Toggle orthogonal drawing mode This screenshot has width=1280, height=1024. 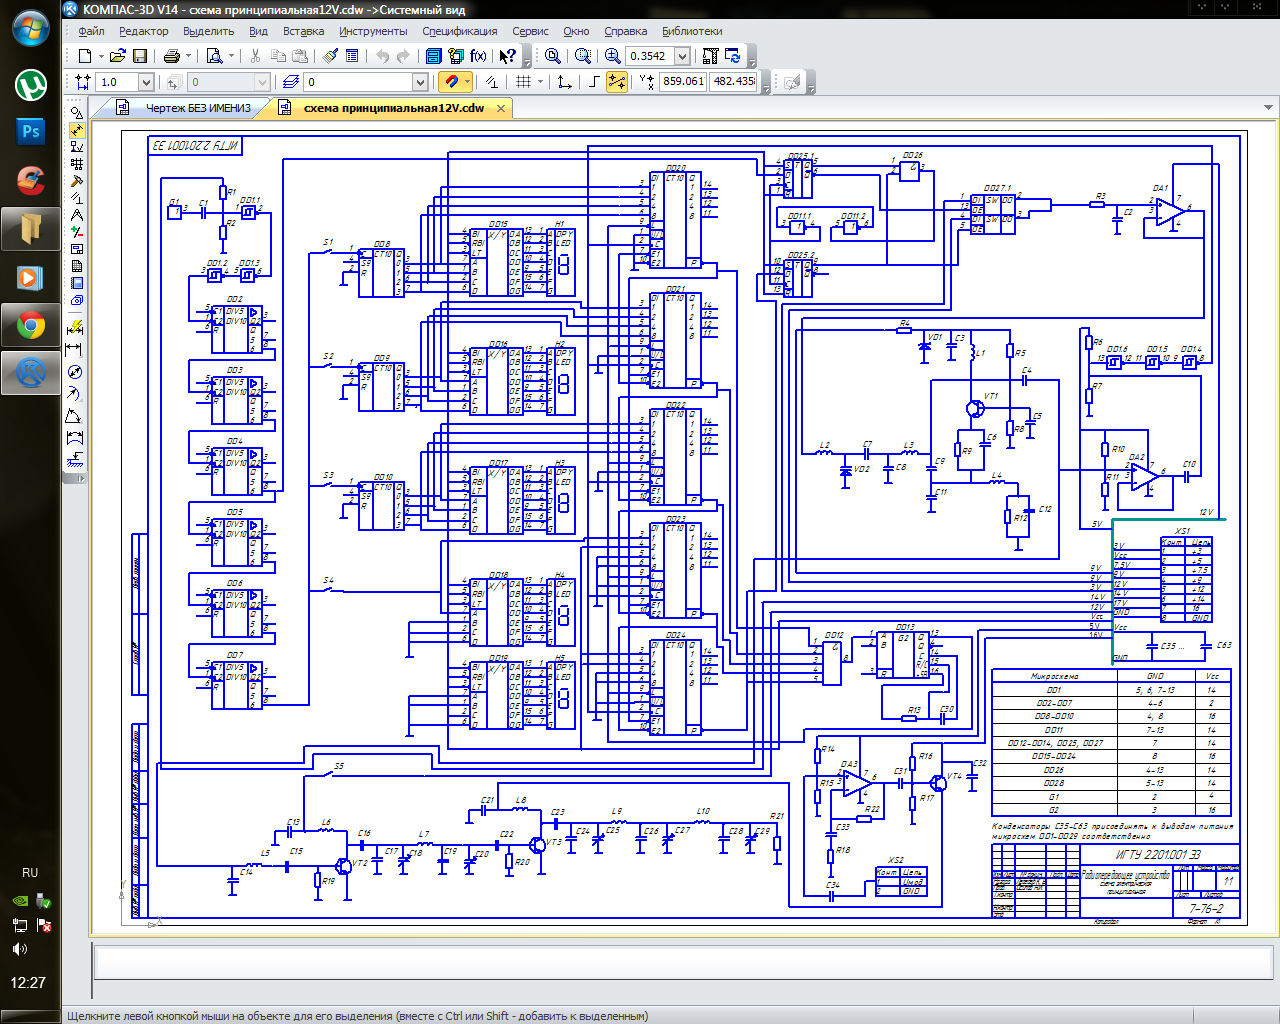coord(594,82)
